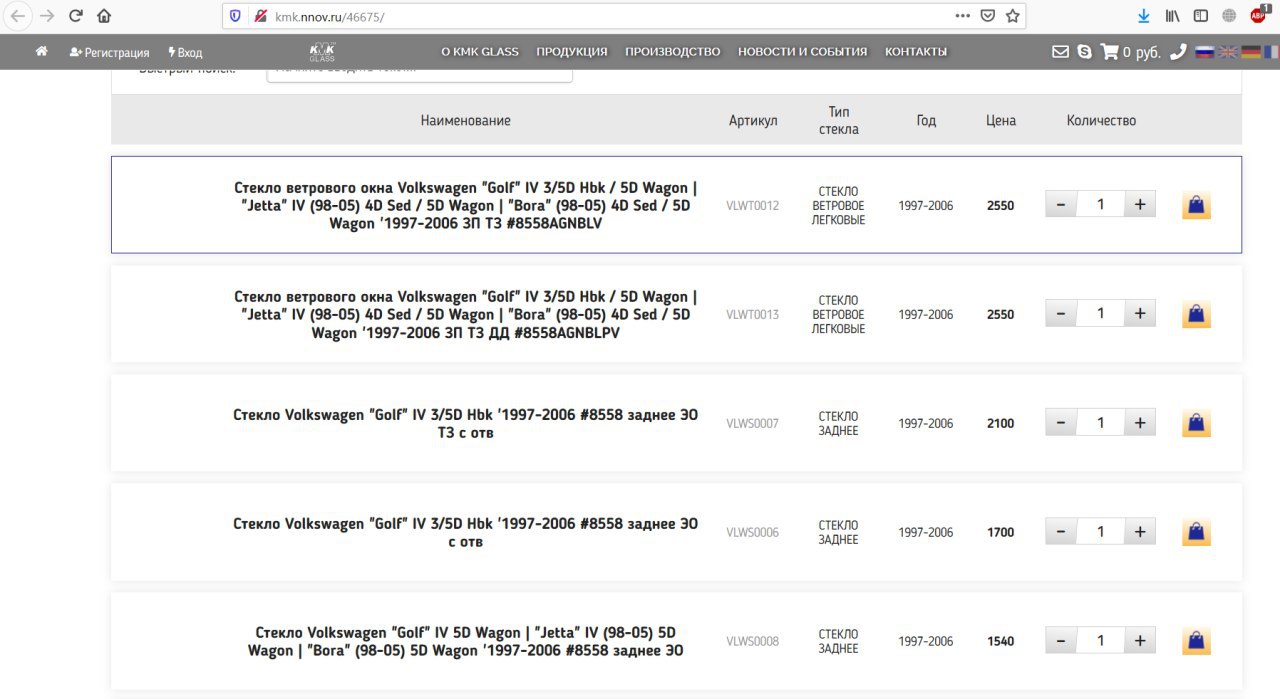The width and height of the screenshot is (1280, 699).
Task: Decrease quantity for VLWS0008 row
Action: click(x=1061, y=641)
